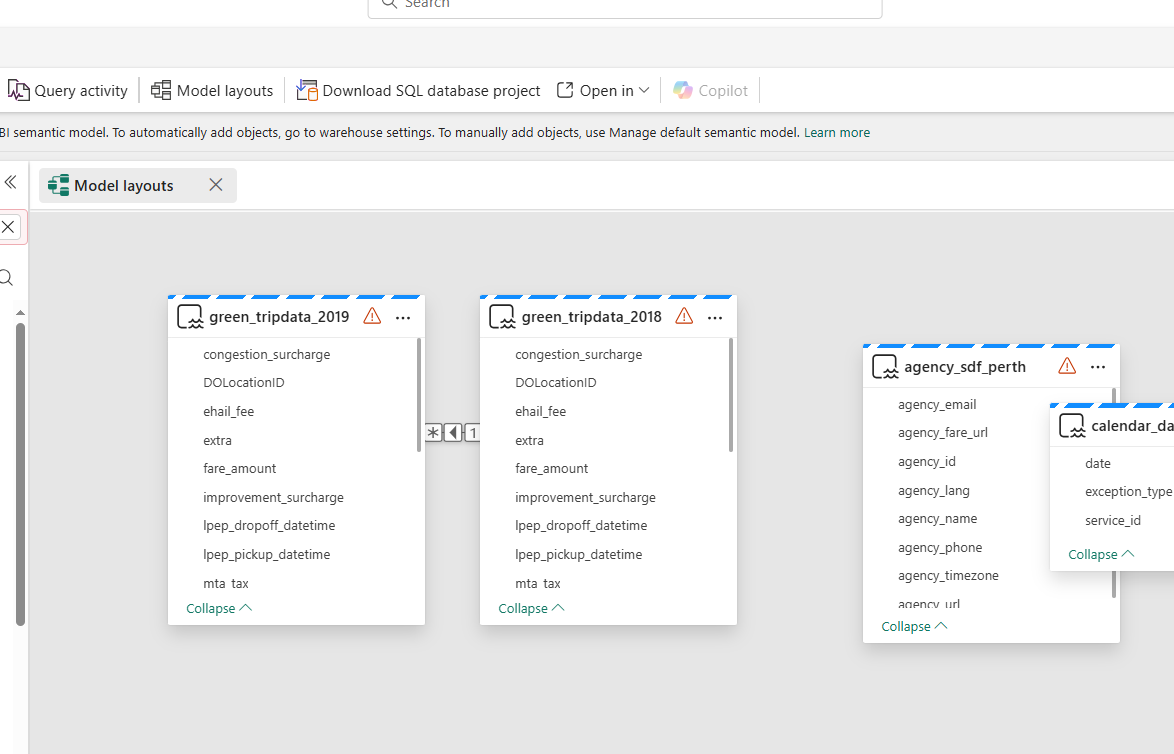Collapse the green_tripdata_2018 table card
Screen dimensions: 1174x754
click(531, 609)
